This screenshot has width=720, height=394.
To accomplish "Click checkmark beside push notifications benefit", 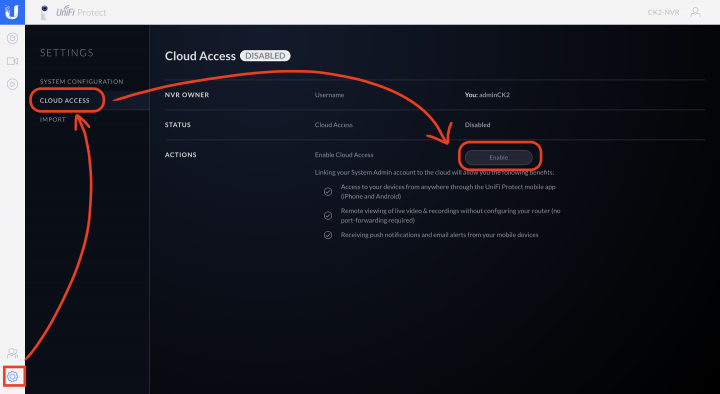I will tap(328, 235).
